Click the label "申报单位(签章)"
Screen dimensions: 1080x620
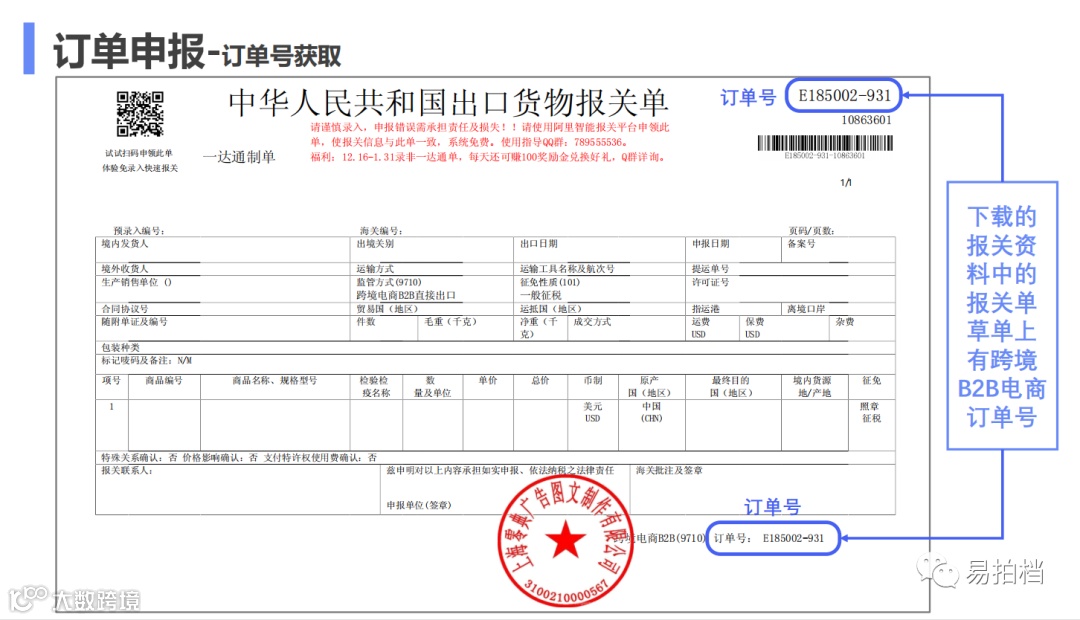point(419,506)
